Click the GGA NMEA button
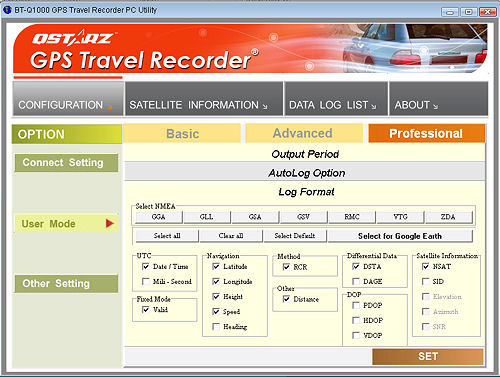This screenshot has height=377, width=500. pos(159,217)
